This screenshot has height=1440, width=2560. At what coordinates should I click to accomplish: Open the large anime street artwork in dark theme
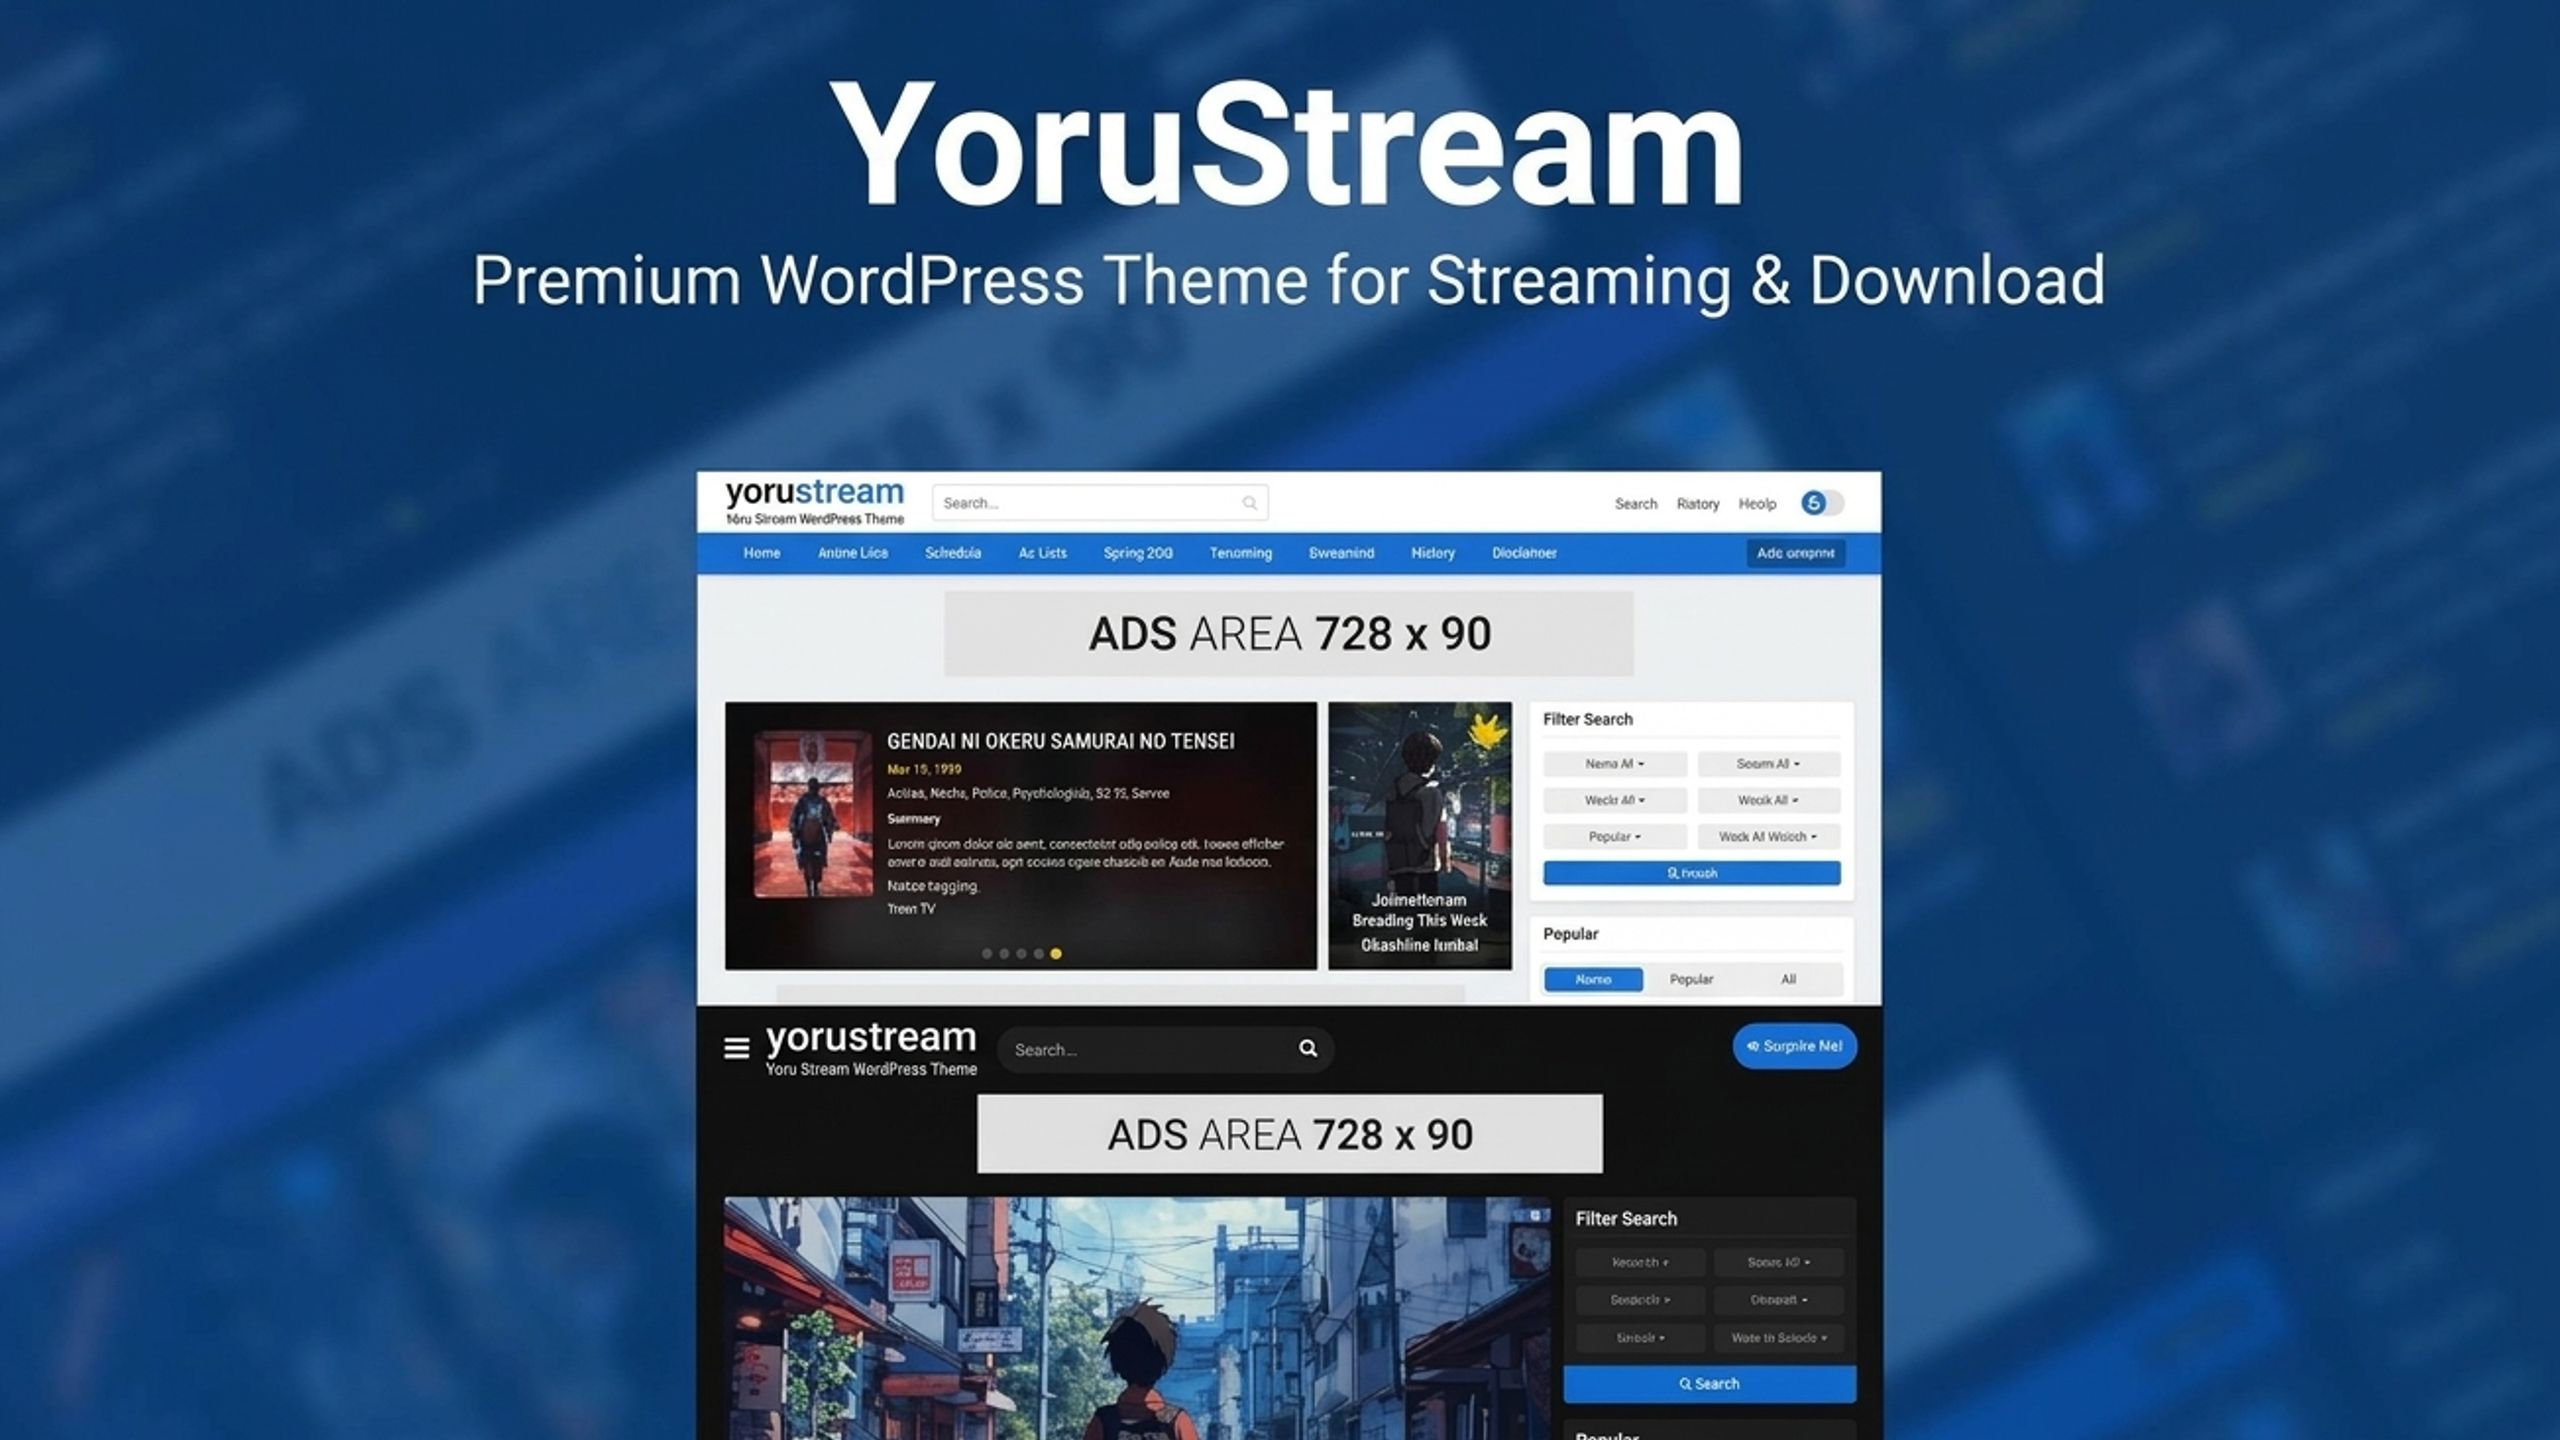point(1137,1318)
